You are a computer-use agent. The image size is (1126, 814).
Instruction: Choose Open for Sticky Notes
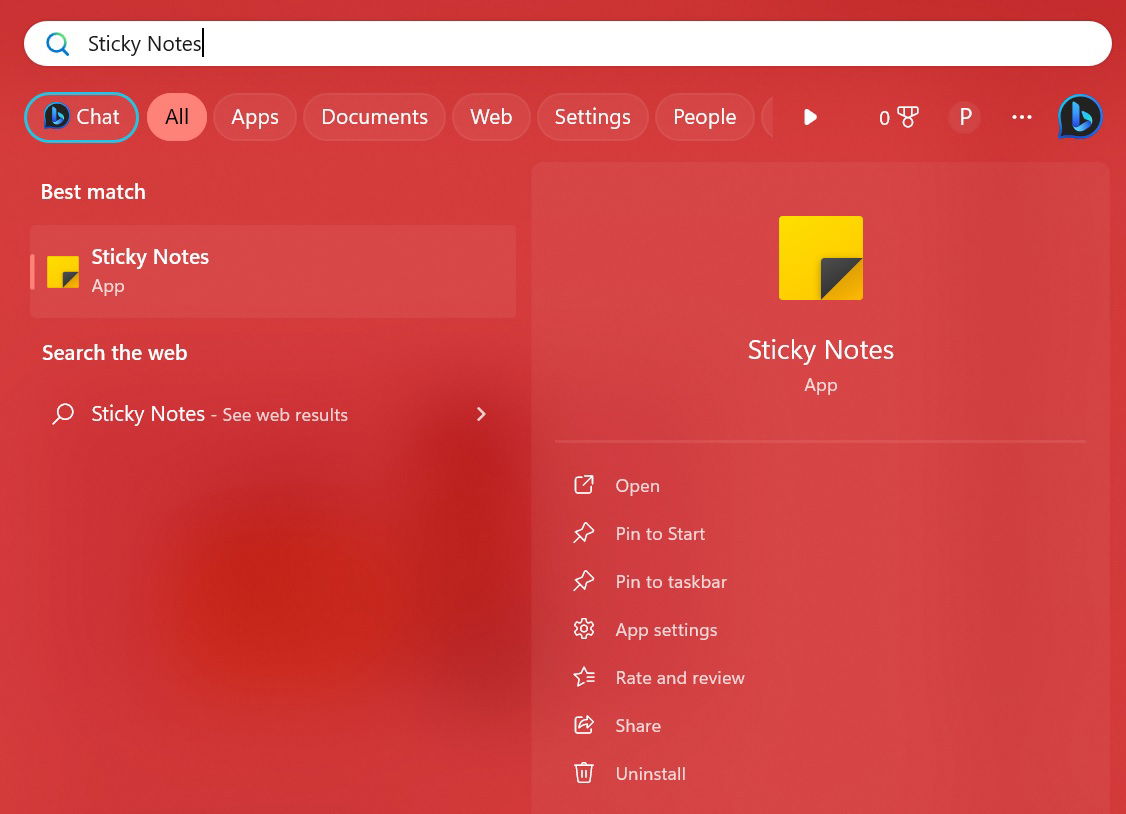(x=637, y=486)
